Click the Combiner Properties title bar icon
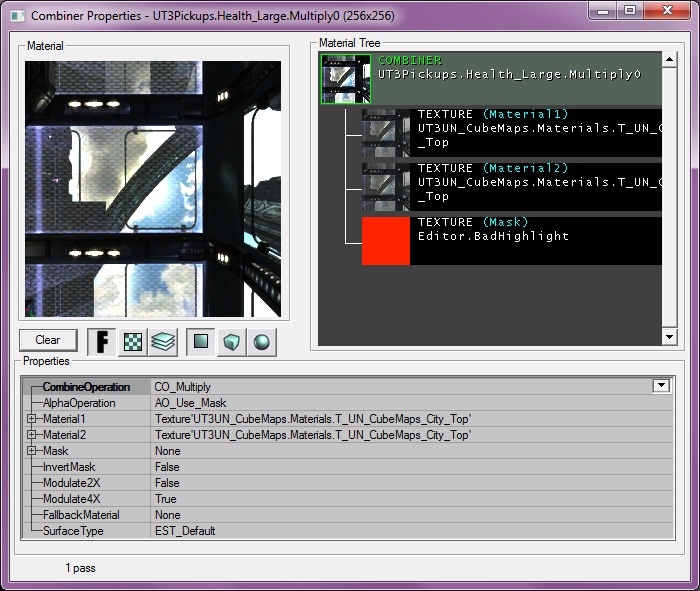 pos(16,15)
